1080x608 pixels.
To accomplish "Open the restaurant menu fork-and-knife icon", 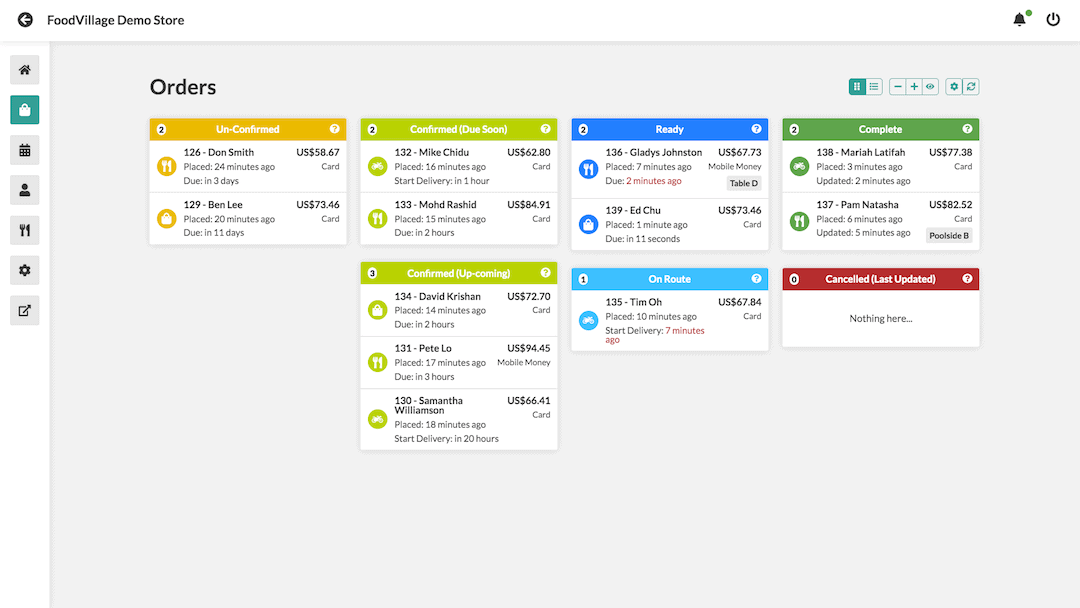I will pos(24,230).
